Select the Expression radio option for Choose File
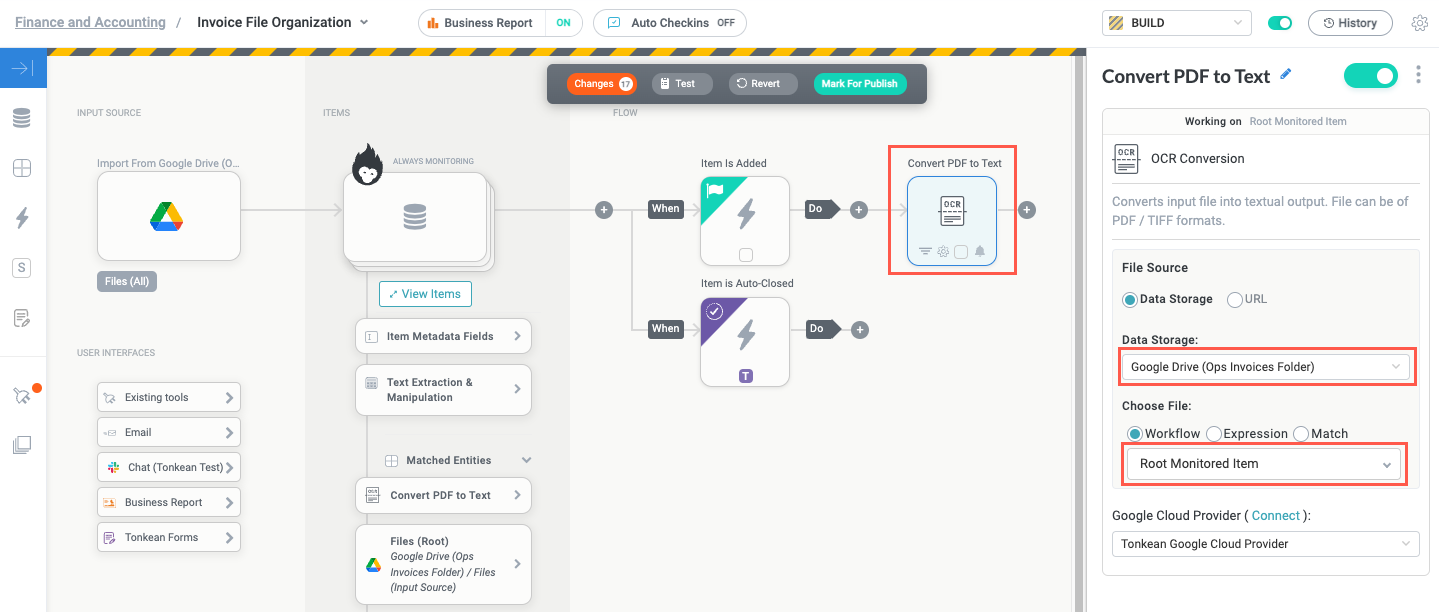1439x612 pixels. [x=1212, y=434]
